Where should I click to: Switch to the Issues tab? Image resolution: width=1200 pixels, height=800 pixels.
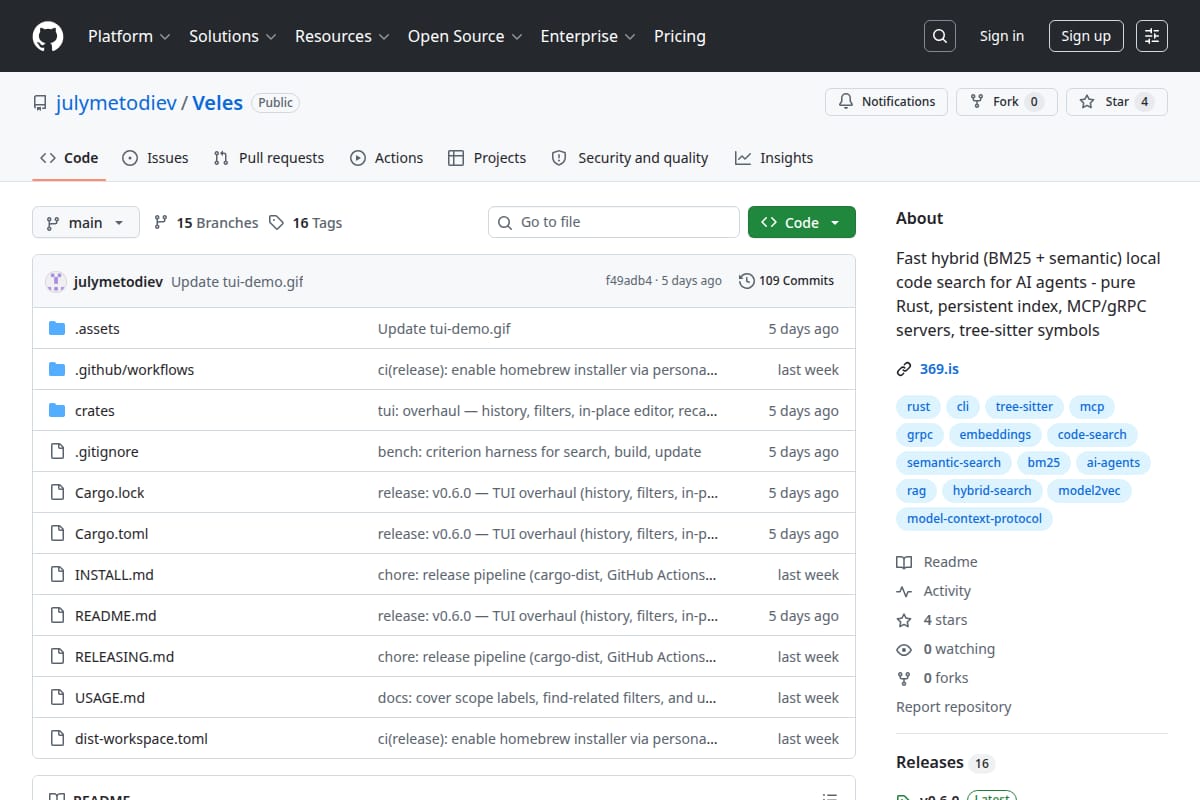coord(155,158)
